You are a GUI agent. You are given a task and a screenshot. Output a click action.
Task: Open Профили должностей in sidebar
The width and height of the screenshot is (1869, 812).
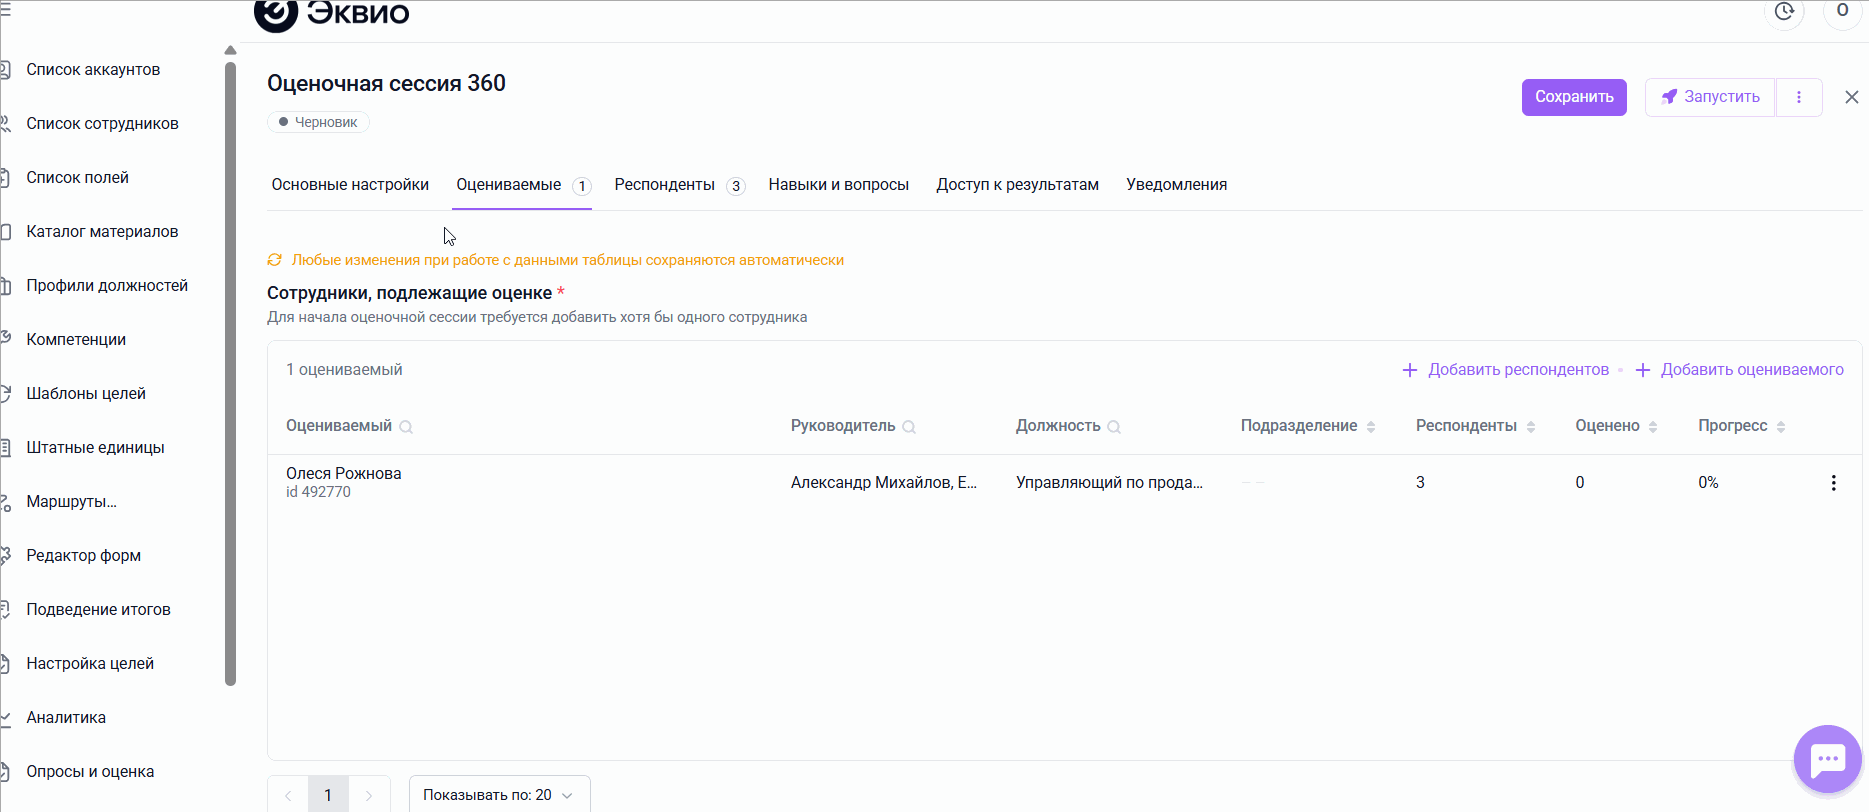[x=107, y=286]
